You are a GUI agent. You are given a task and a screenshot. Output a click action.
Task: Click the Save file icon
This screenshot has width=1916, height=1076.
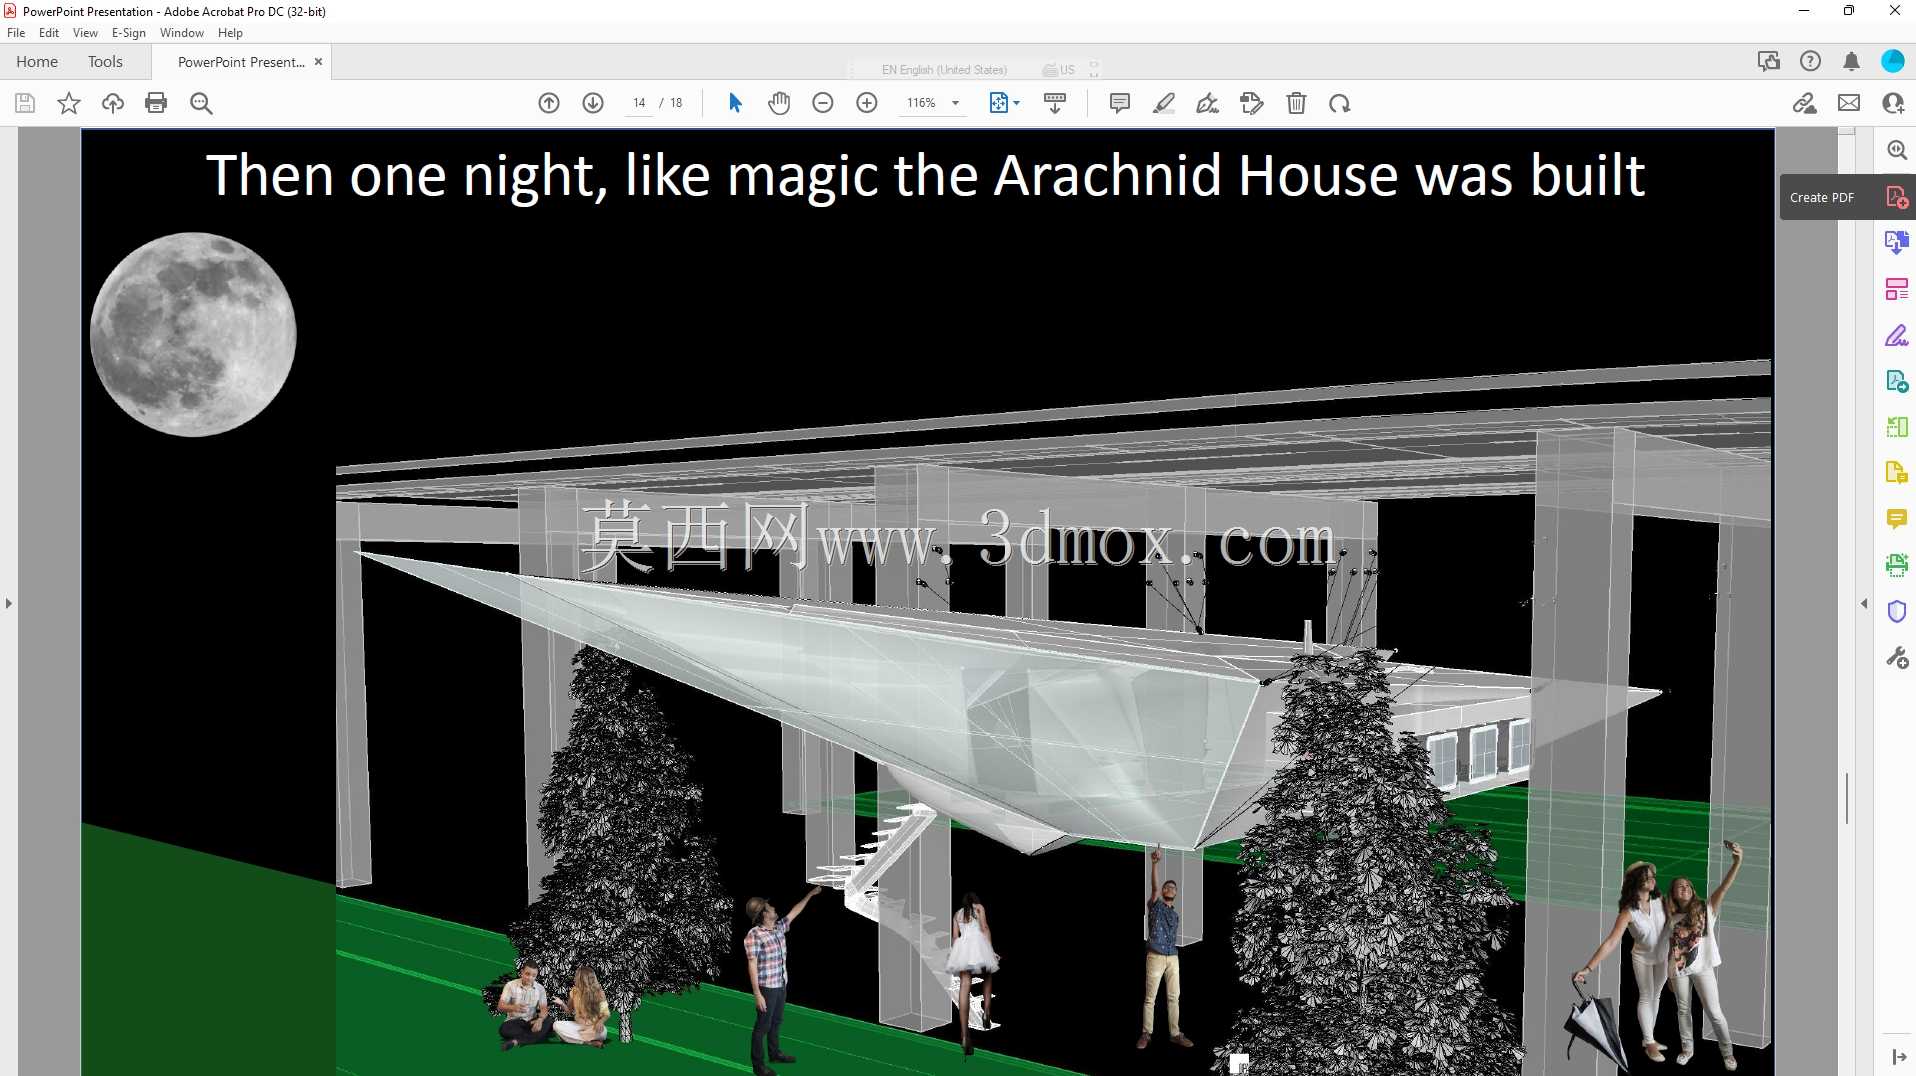coord(25,103)
